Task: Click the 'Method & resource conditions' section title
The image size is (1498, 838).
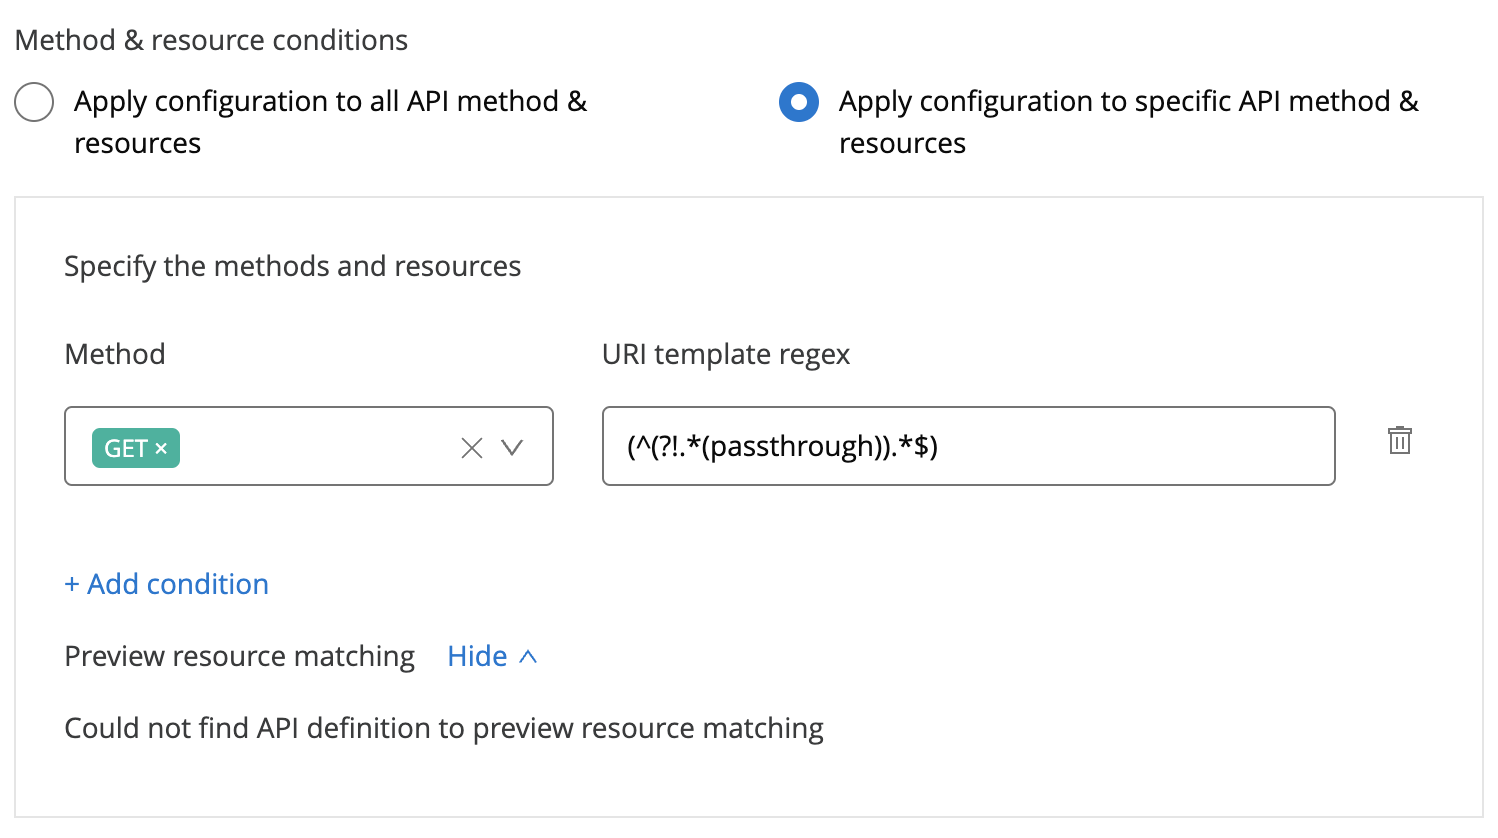Action: tap(211, 40)
